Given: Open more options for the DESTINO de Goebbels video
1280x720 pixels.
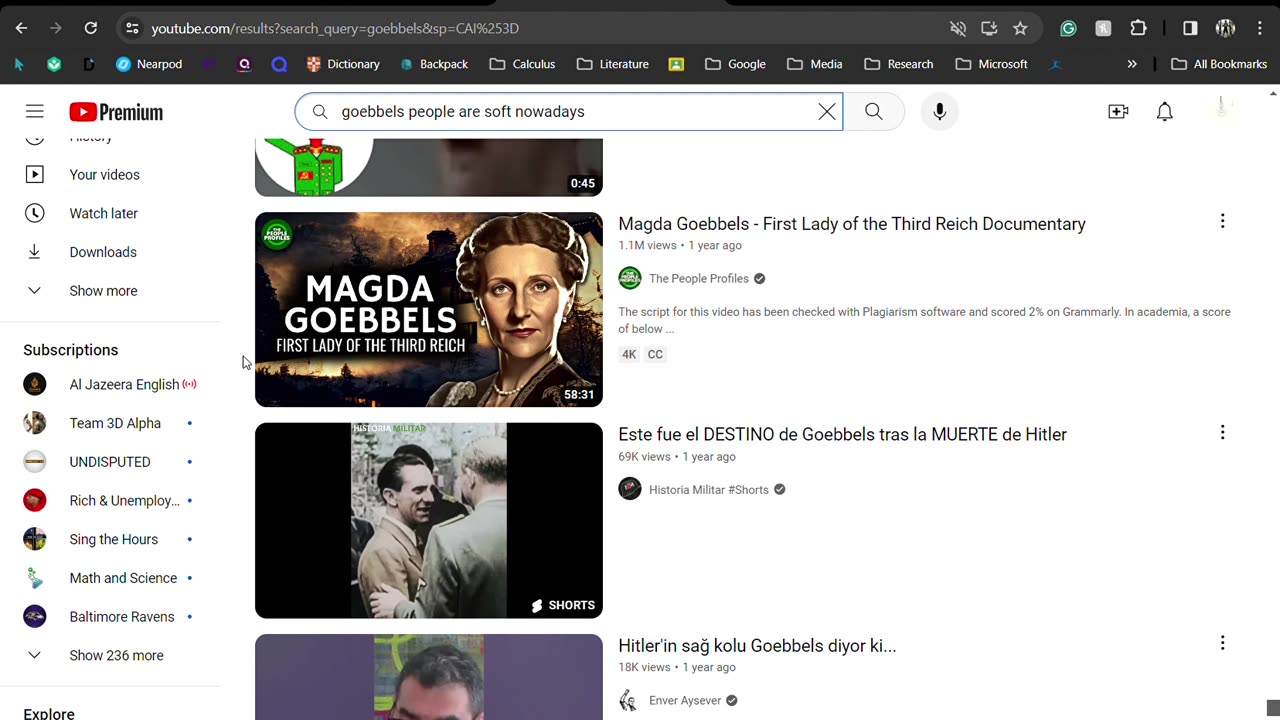Looking at the screenshot, I should [x=1222, y=433].
